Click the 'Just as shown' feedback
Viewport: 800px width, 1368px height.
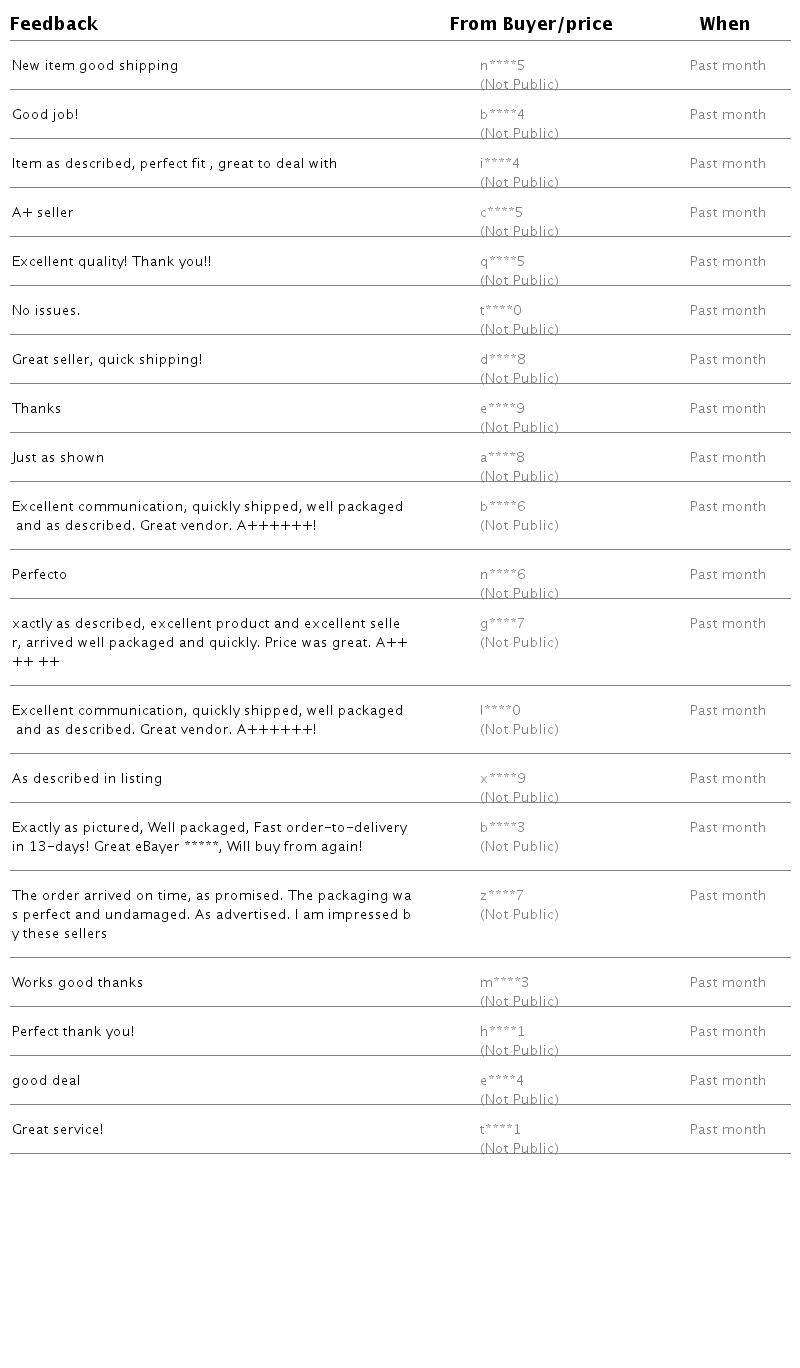(x=58, y=458)
